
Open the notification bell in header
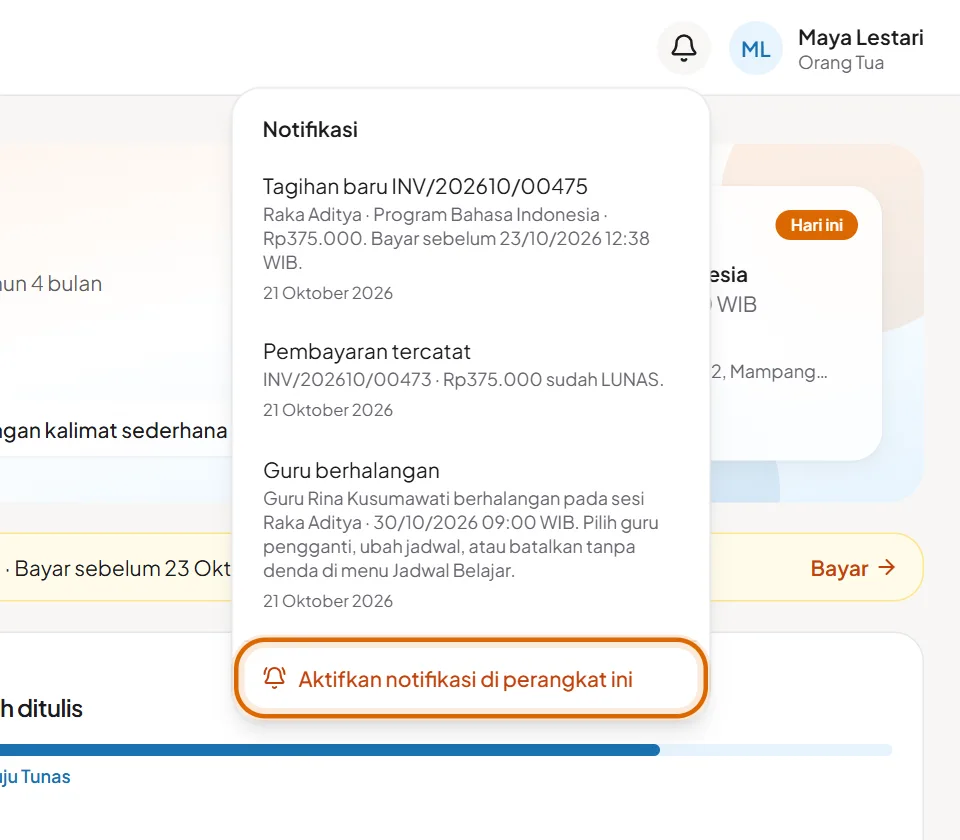tap(684, 48)
